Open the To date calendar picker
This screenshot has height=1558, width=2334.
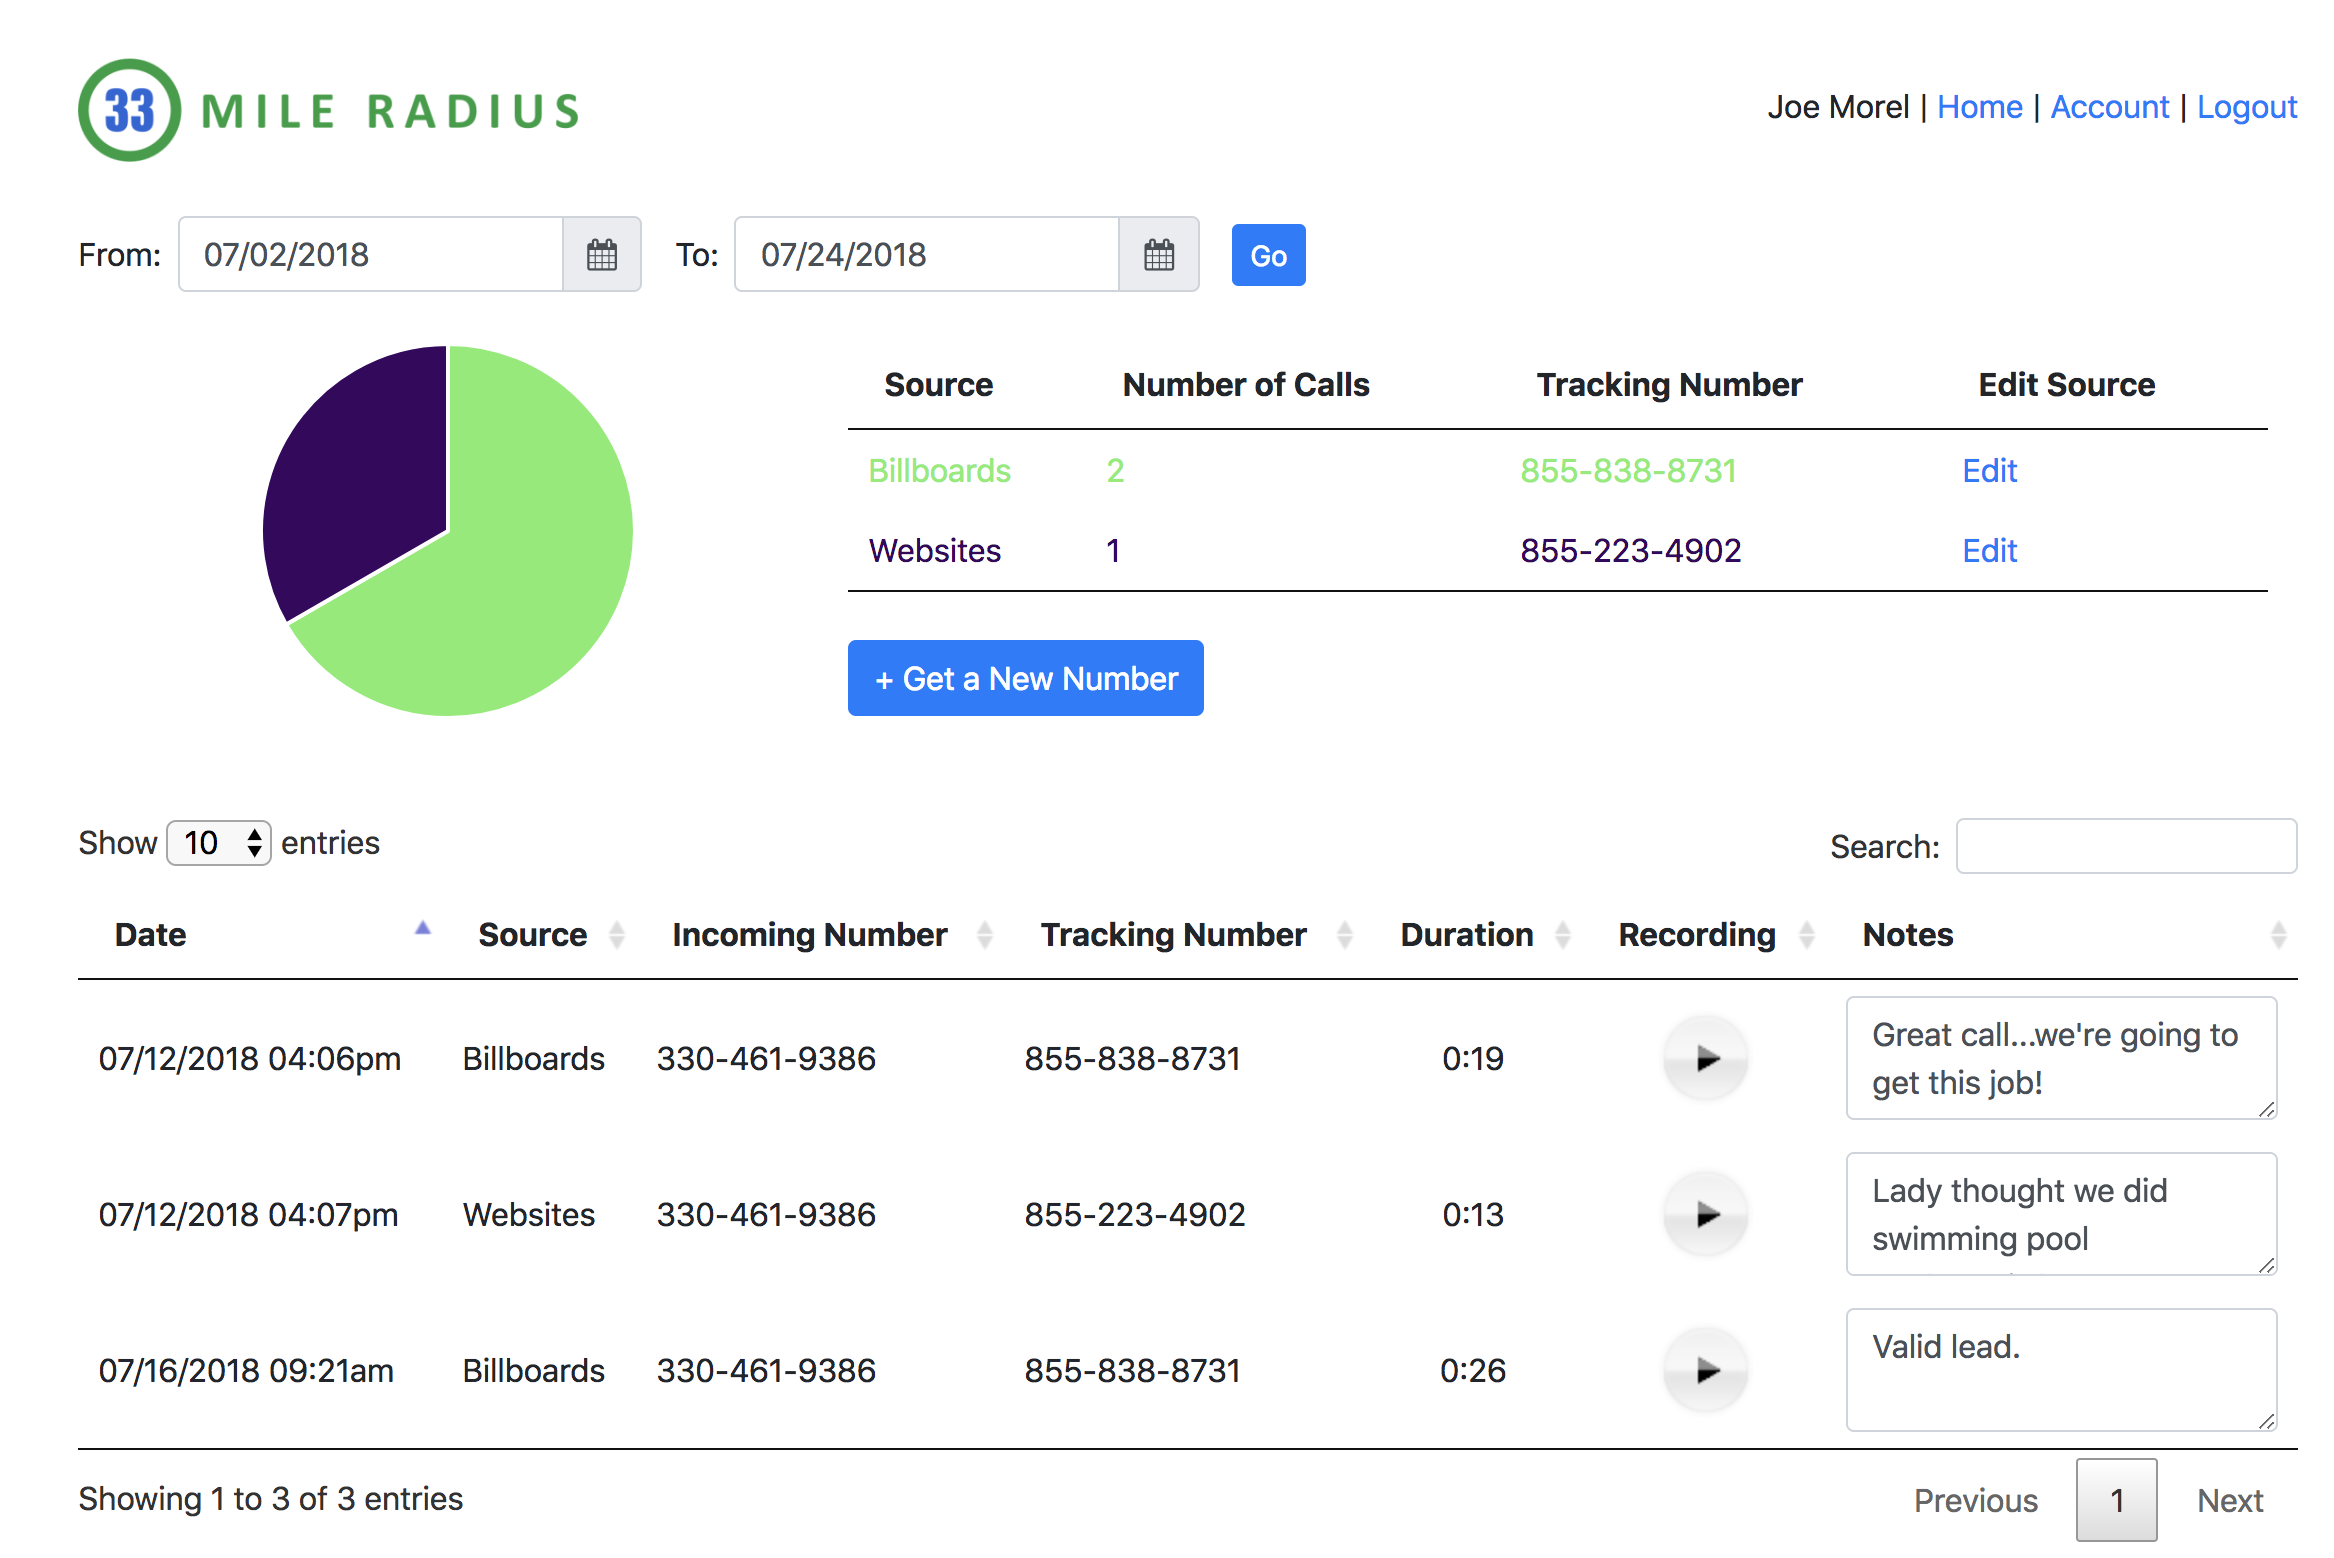pyautogui.click(x=1158, y=255)
